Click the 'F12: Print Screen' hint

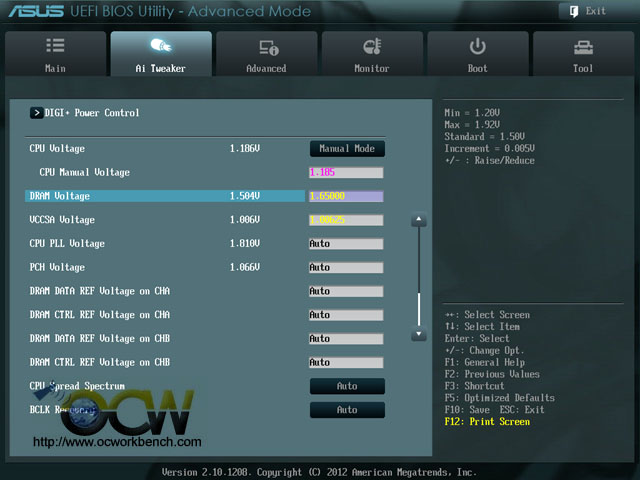[x=487, y=422]
